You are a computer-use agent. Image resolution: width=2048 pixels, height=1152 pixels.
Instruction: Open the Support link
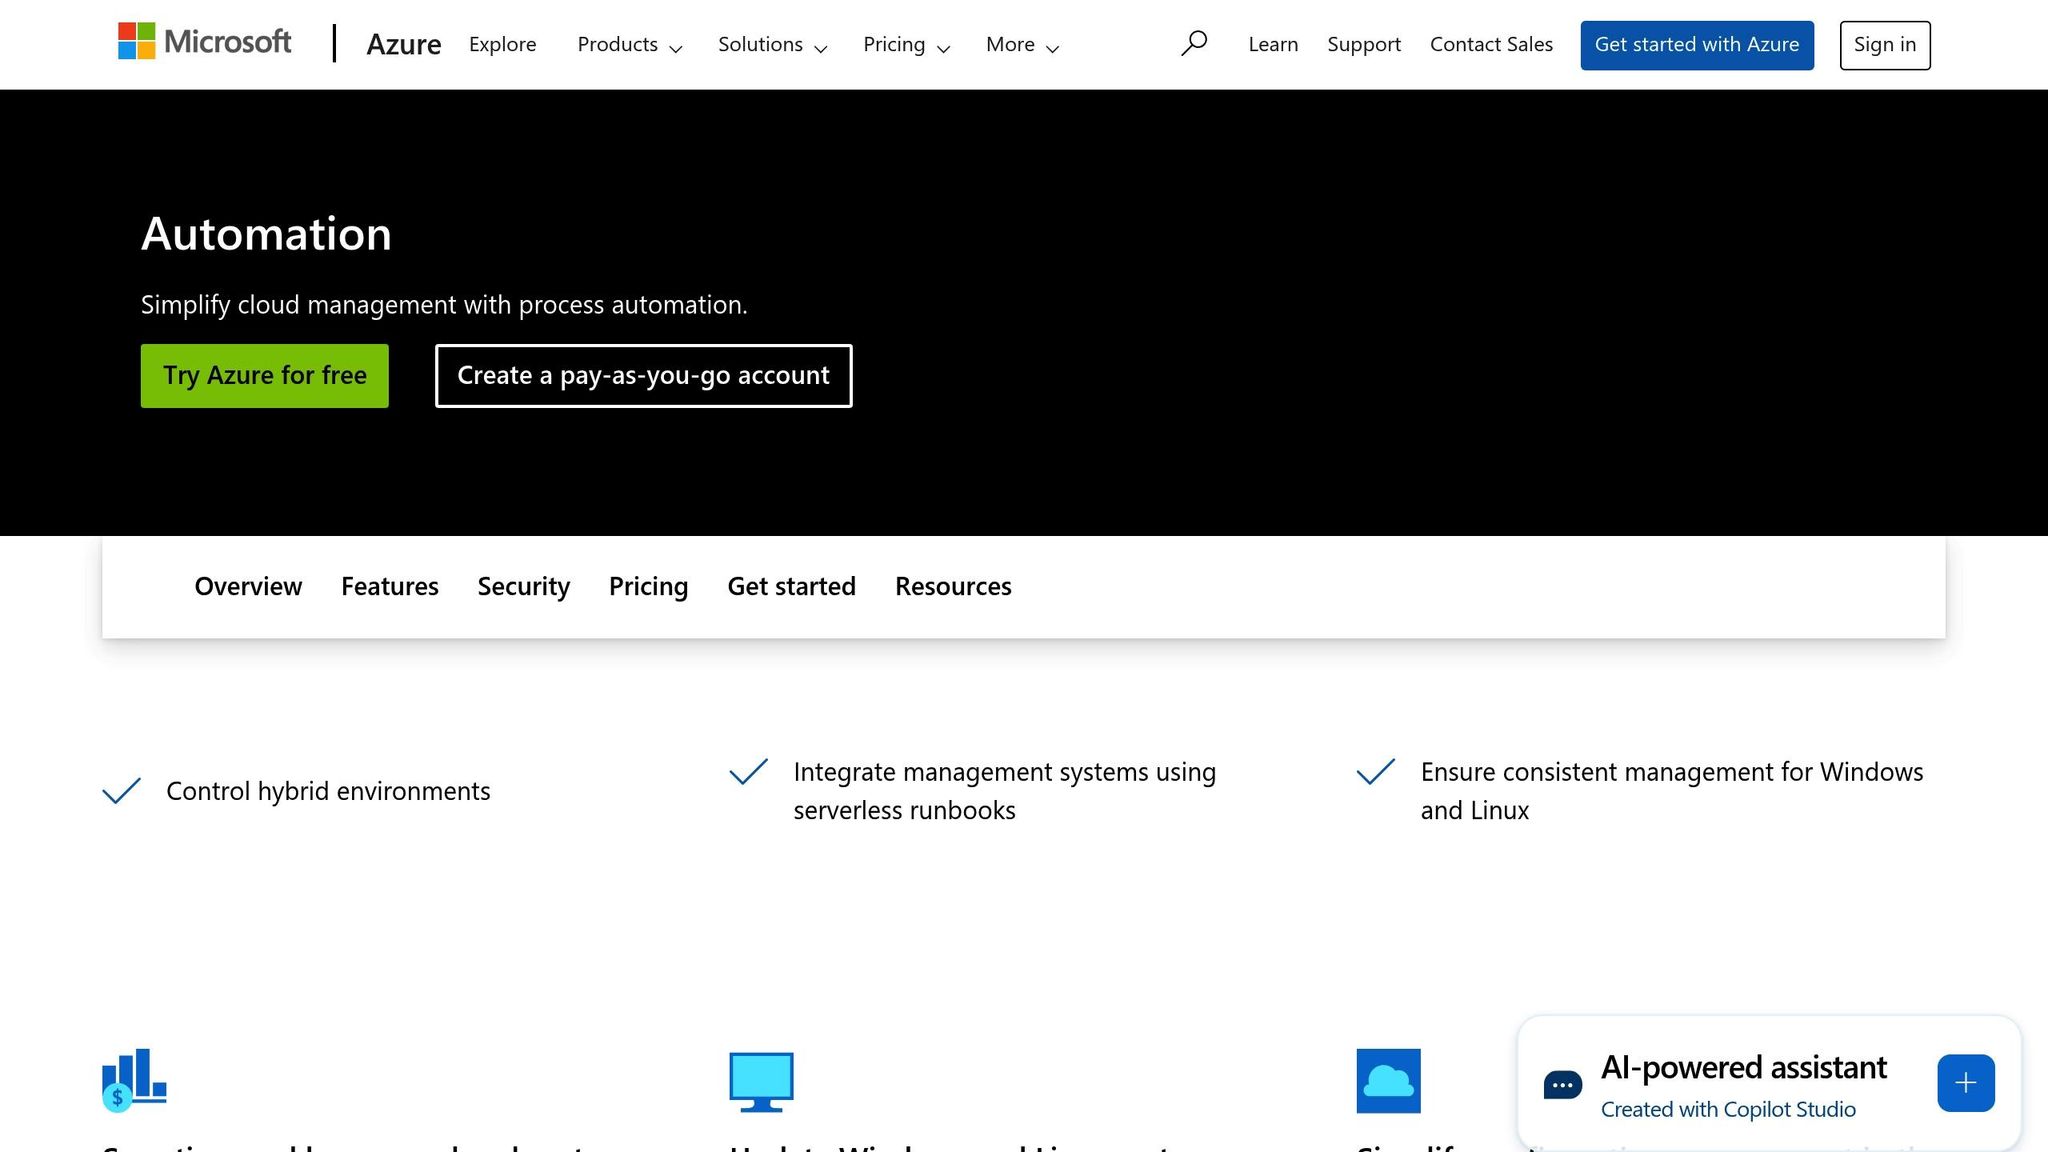coord(1364,44)
